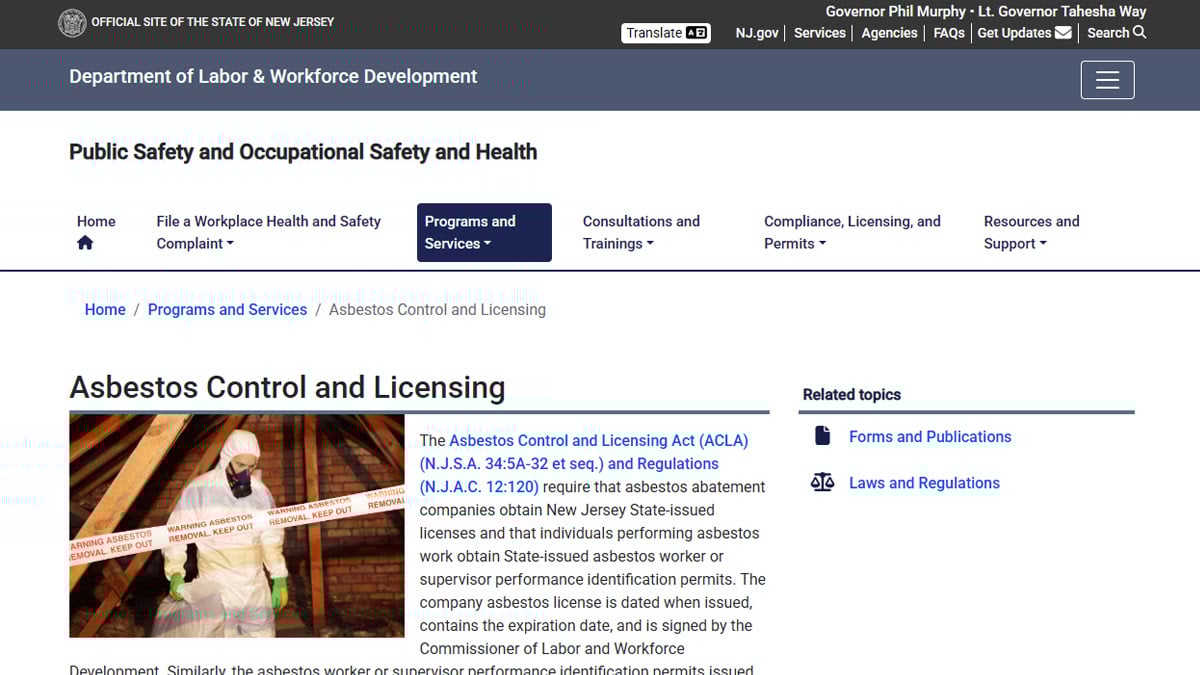Image resolution: width=1200 pixels, height=675 pixels.
Task: Click the Home house icon
Action: point(85,243)
